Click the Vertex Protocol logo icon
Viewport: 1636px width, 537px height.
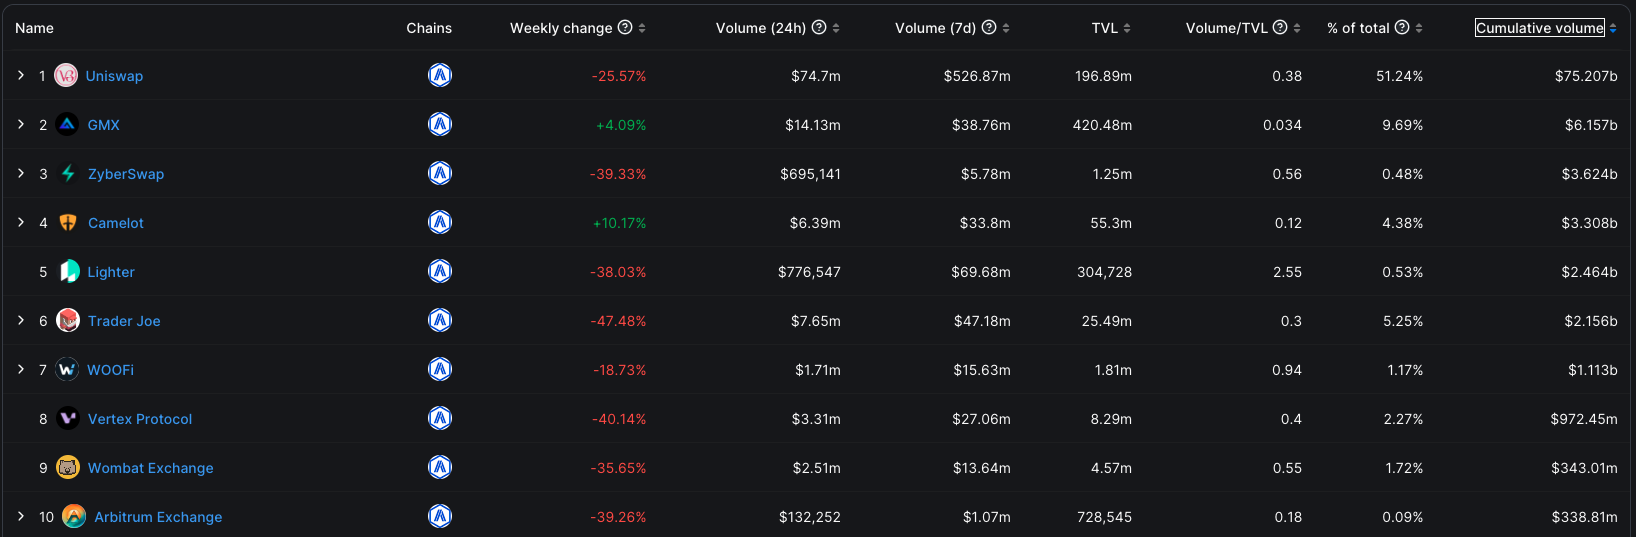[x=68, y=418]
